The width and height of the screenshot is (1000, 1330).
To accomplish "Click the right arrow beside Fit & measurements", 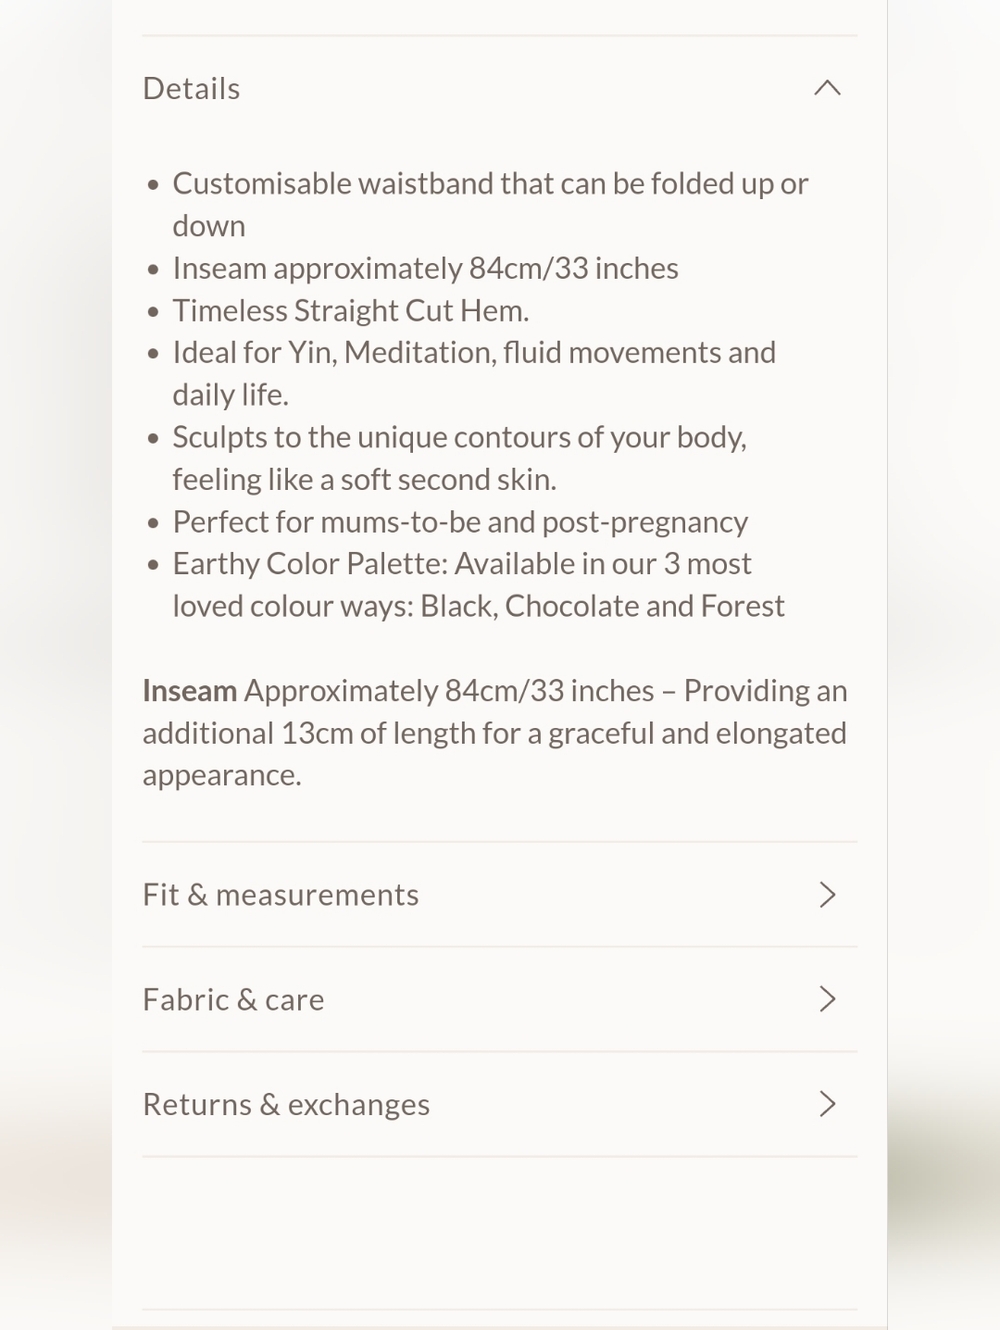I will click(x=827, y=895).
